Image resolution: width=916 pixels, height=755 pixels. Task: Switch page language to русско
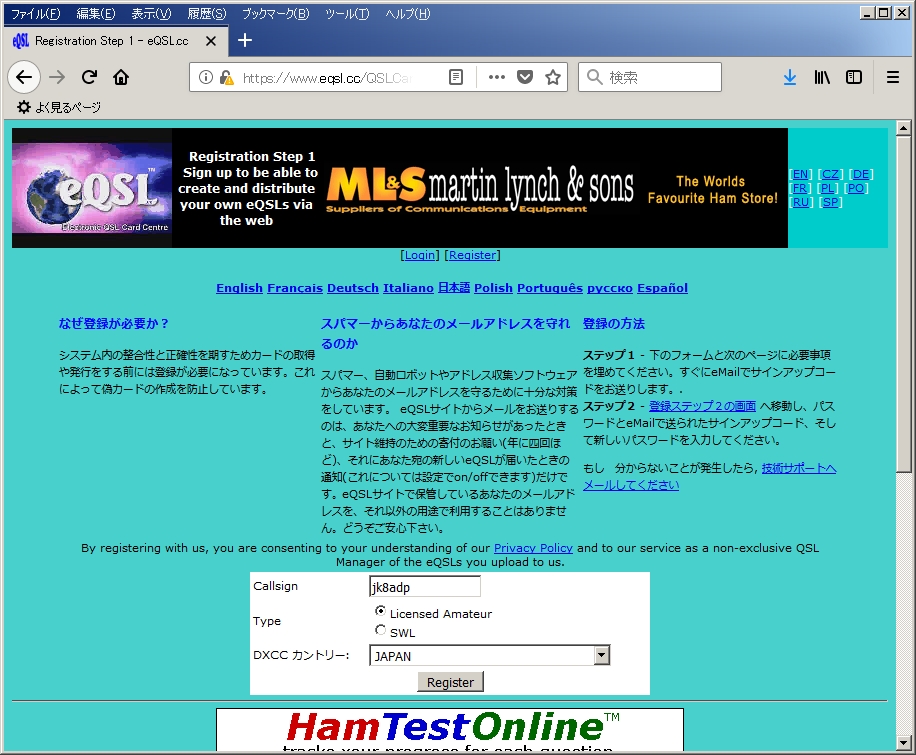[x=610, y=288]
